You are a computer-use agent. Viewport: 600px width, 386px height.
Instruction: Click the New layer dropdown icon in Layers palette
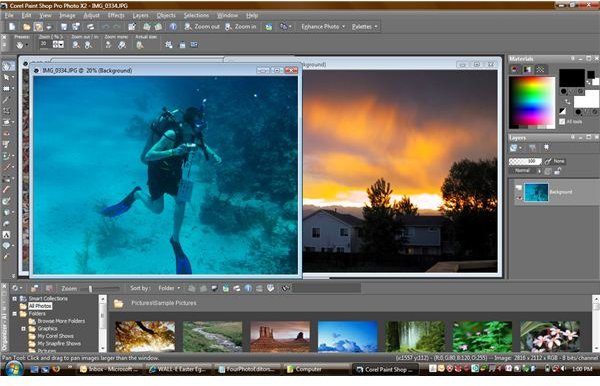(x=515, y=147)
